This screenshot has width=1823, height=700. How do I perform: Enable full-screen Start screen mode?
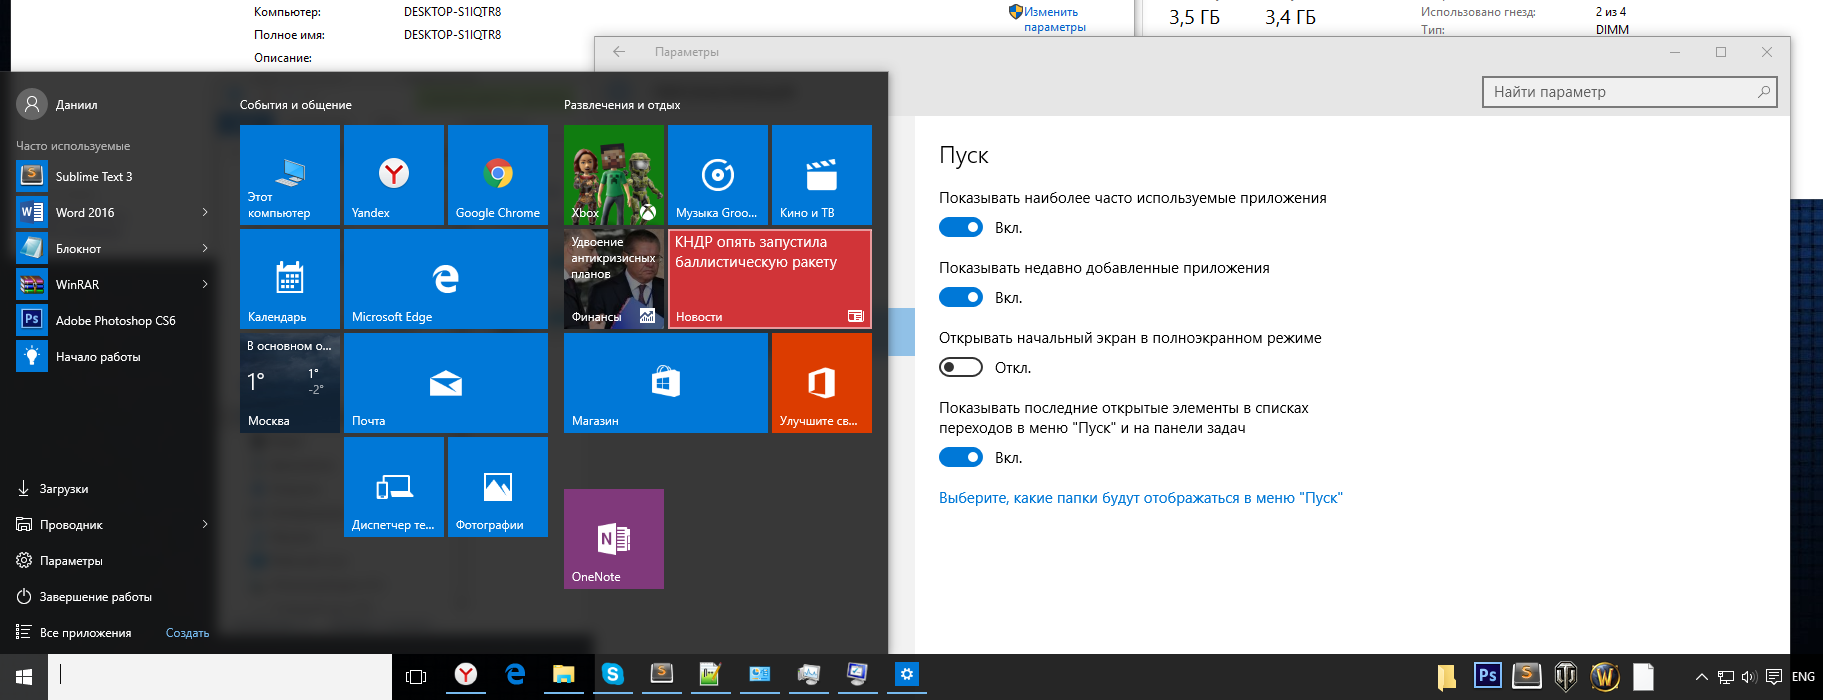[x=961, y=368]
